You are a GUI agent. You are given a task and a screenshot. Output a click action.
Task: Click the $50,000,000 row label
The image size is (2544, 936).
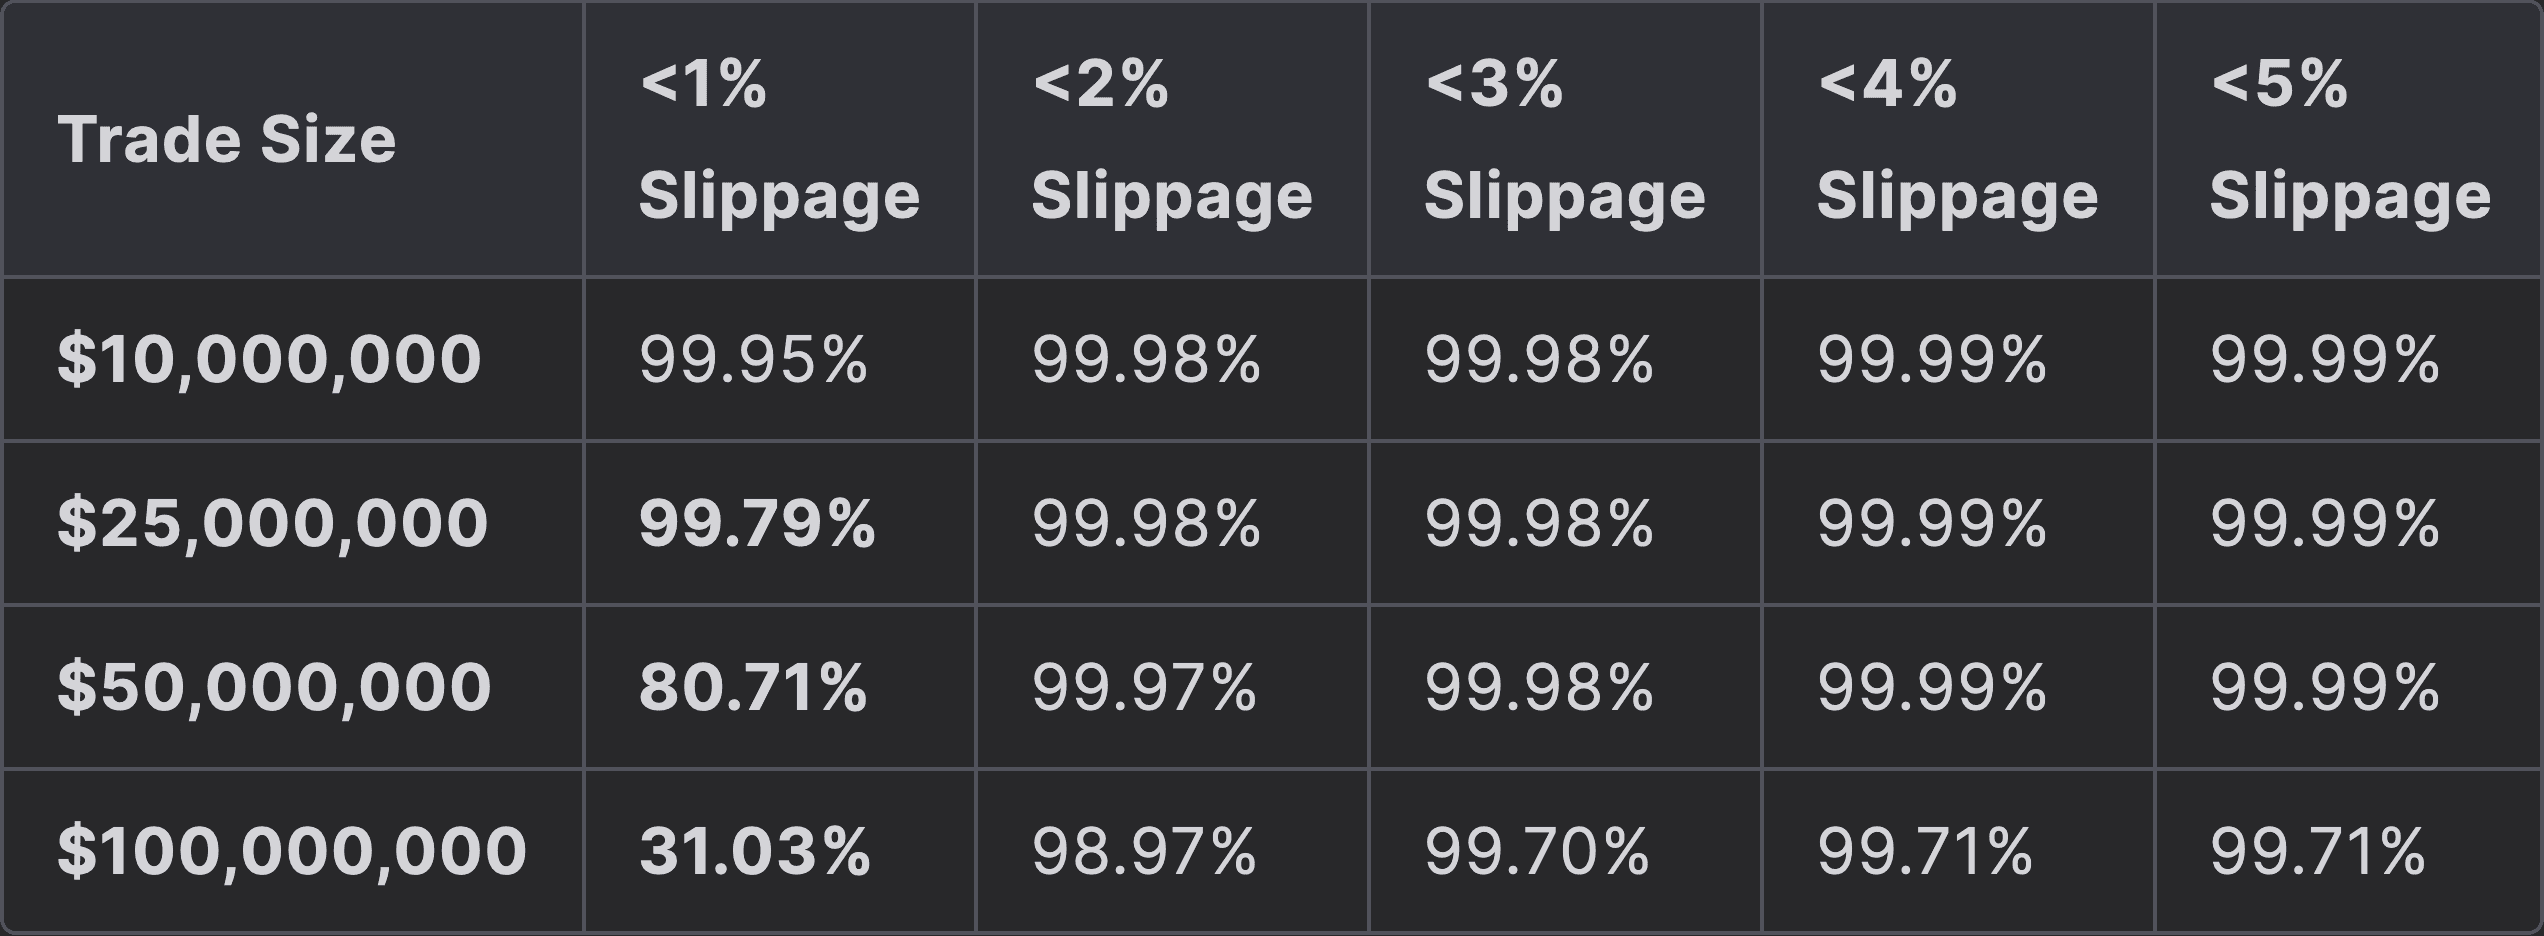click(274, 687)
